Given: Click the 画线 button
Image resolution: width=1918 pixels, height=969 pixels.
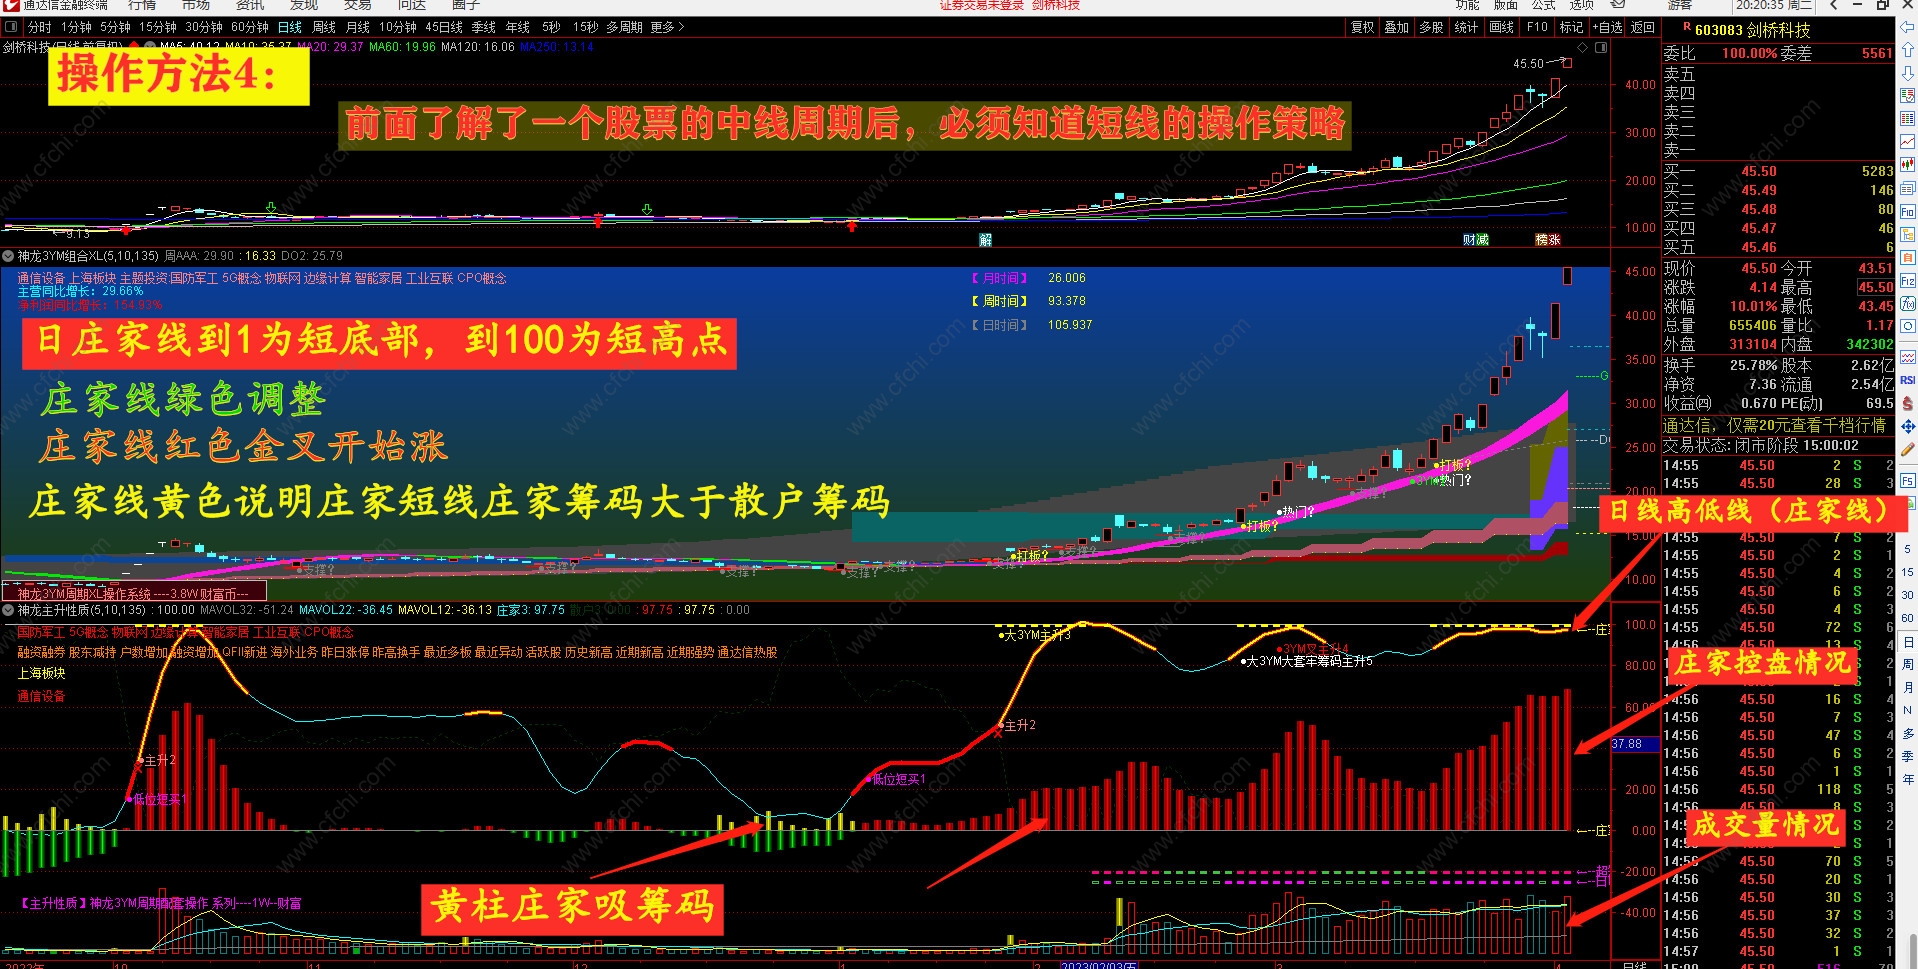Looking at the screenshot, I should coord(1501,27).
